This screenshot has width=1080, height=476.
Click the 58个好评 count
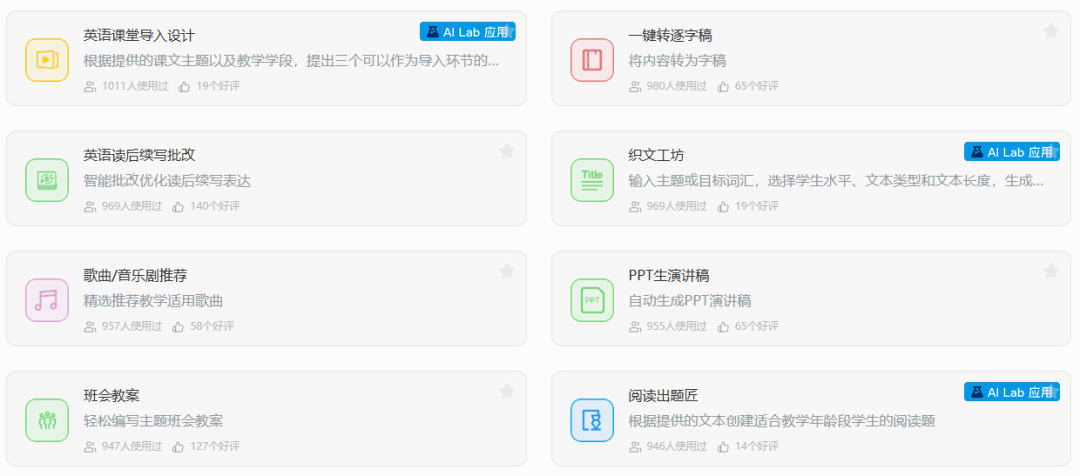point(212,326)
